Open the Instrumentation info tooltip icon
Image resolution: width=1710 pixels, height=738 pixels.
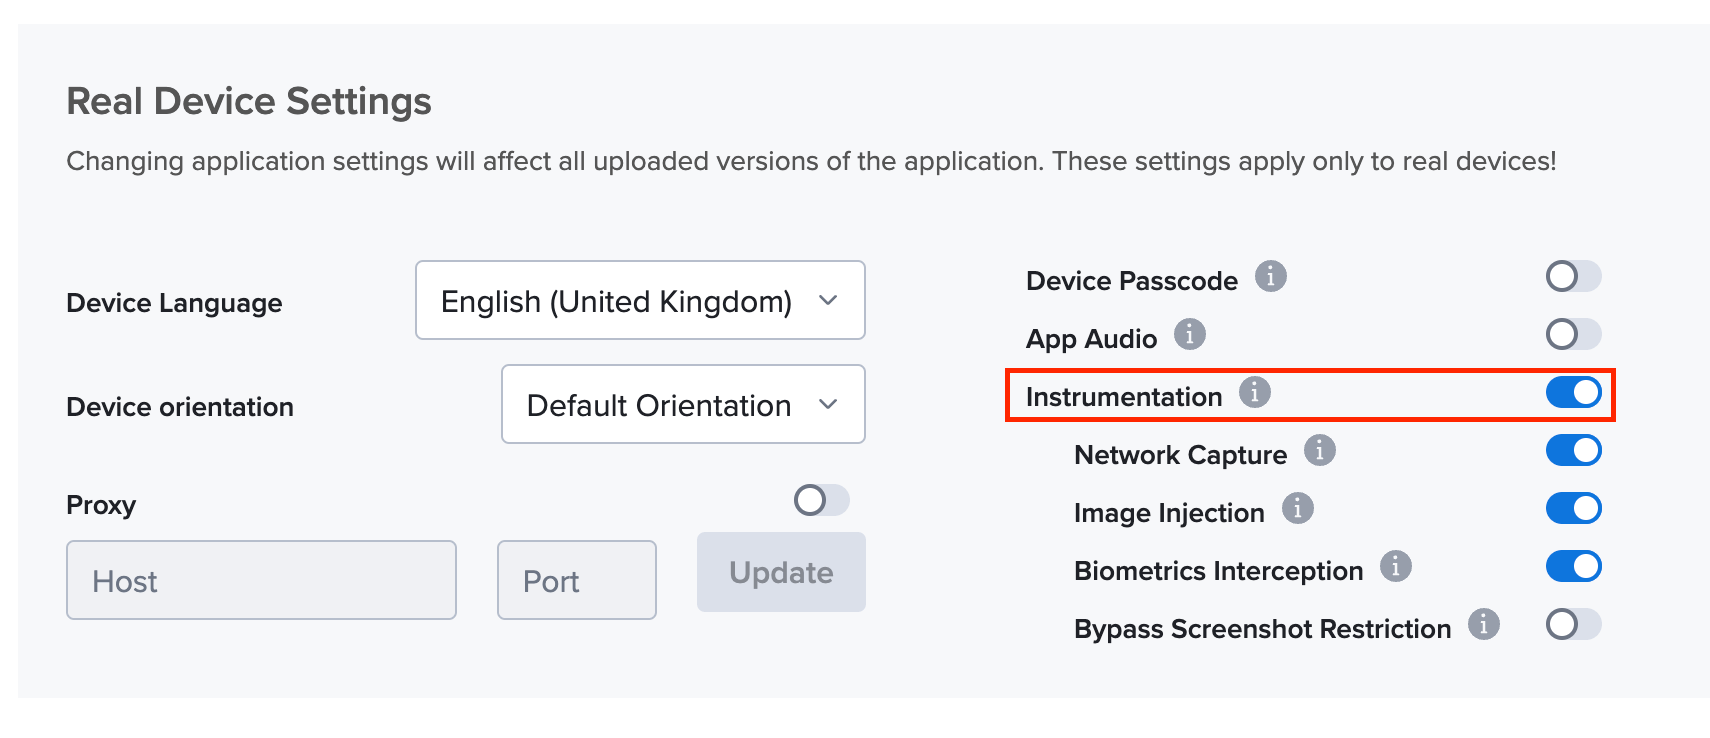coord(1256,394)
